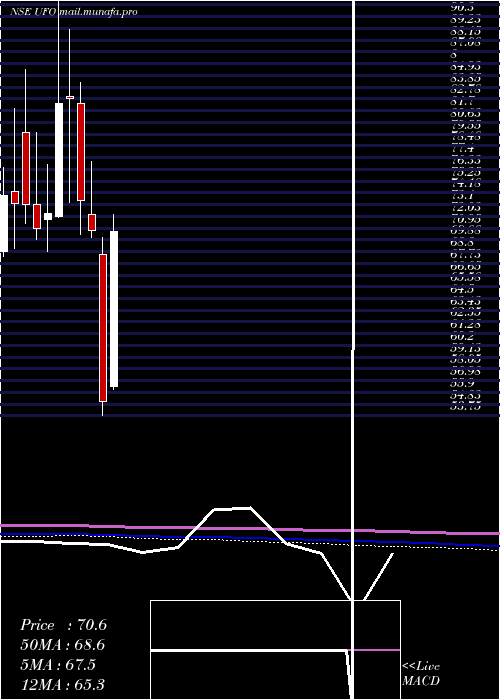Select the 50MA : 68.6 value

click(63, 645)
